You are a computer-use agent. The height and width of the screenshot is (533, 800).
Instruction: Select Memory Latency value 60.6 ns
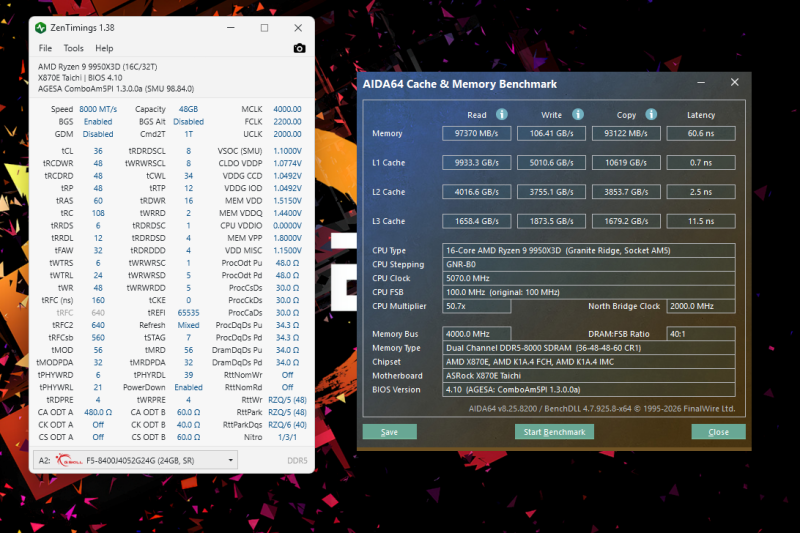[x=701, y=134]
